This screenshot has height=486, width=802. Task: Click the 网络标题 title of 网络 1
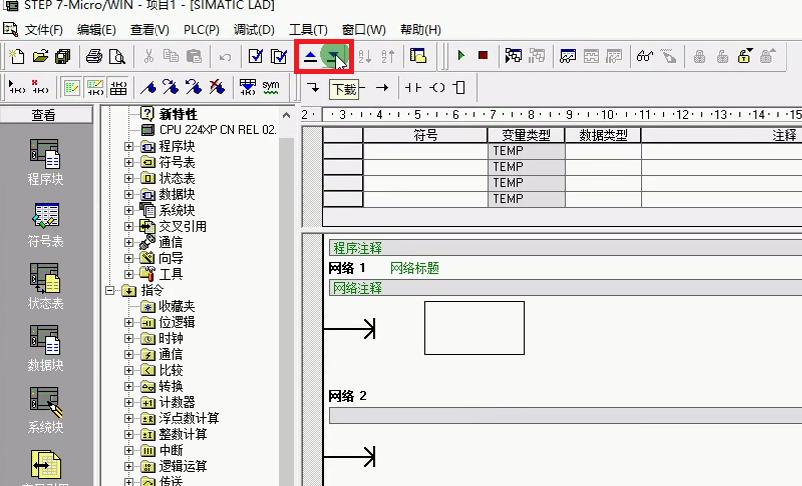pyautogui.click(x=414, y=268)
